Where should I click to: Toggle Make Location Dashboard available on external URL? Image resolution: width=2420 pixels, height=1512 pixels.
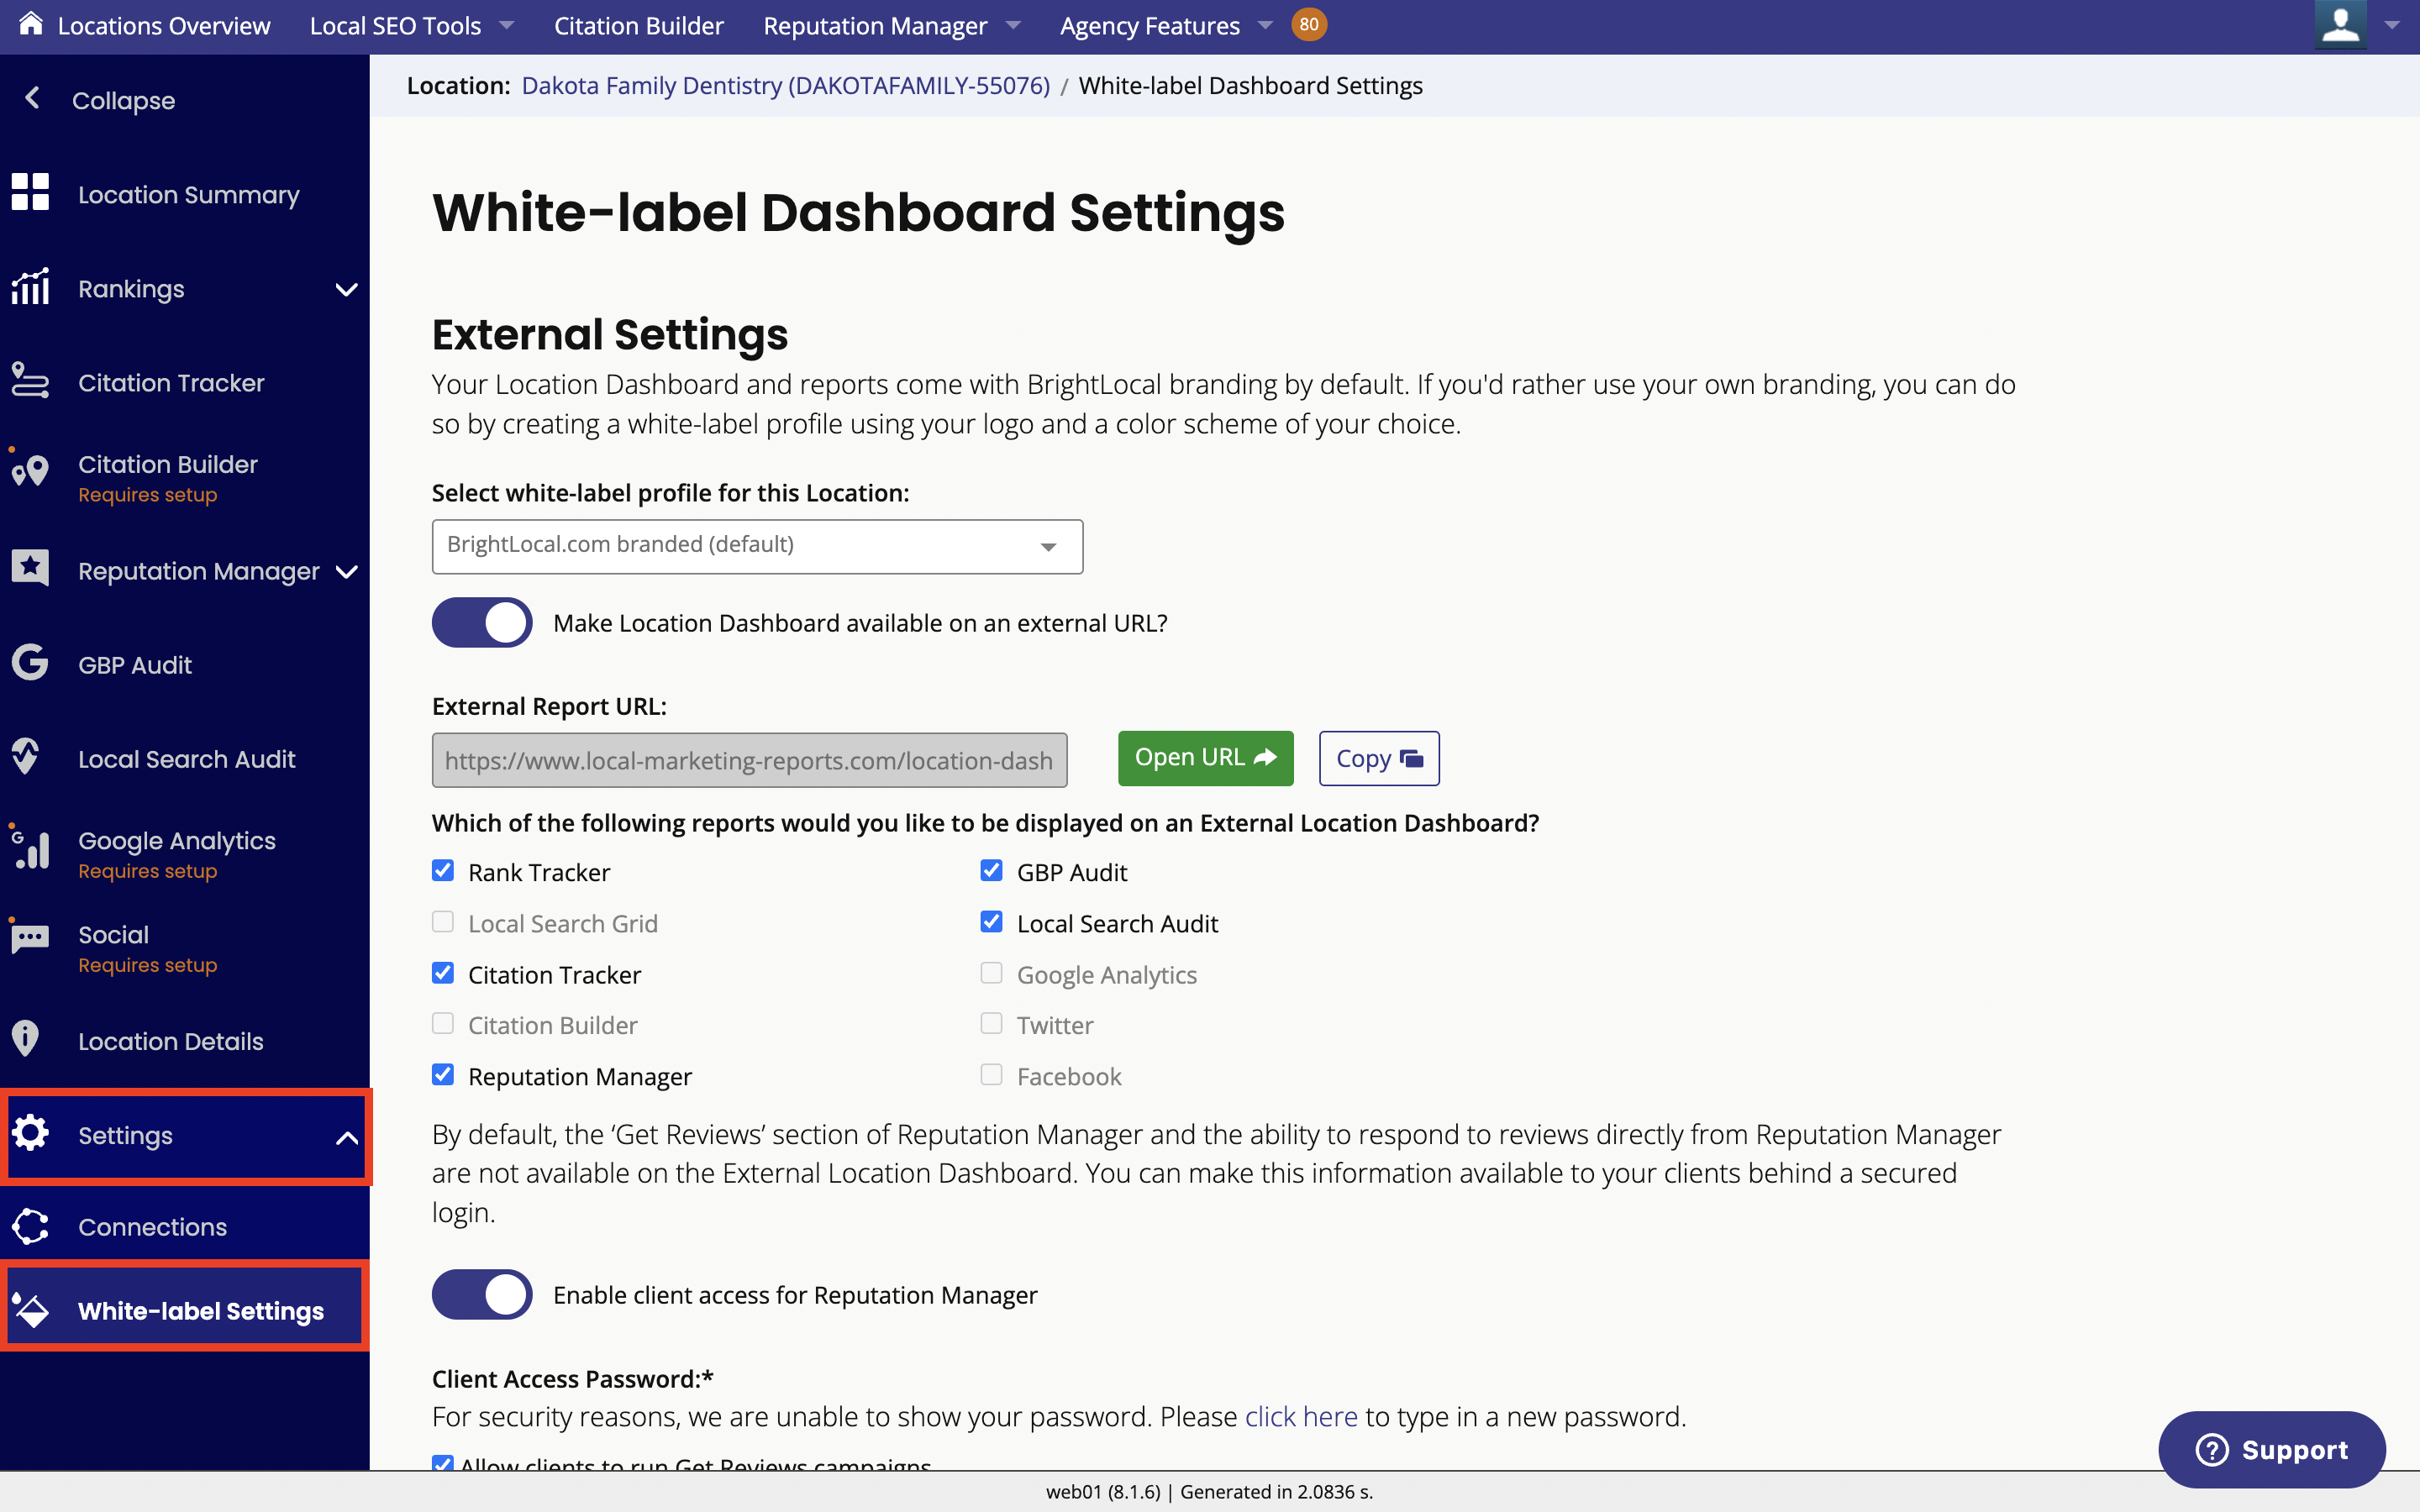tap(481, 622)
